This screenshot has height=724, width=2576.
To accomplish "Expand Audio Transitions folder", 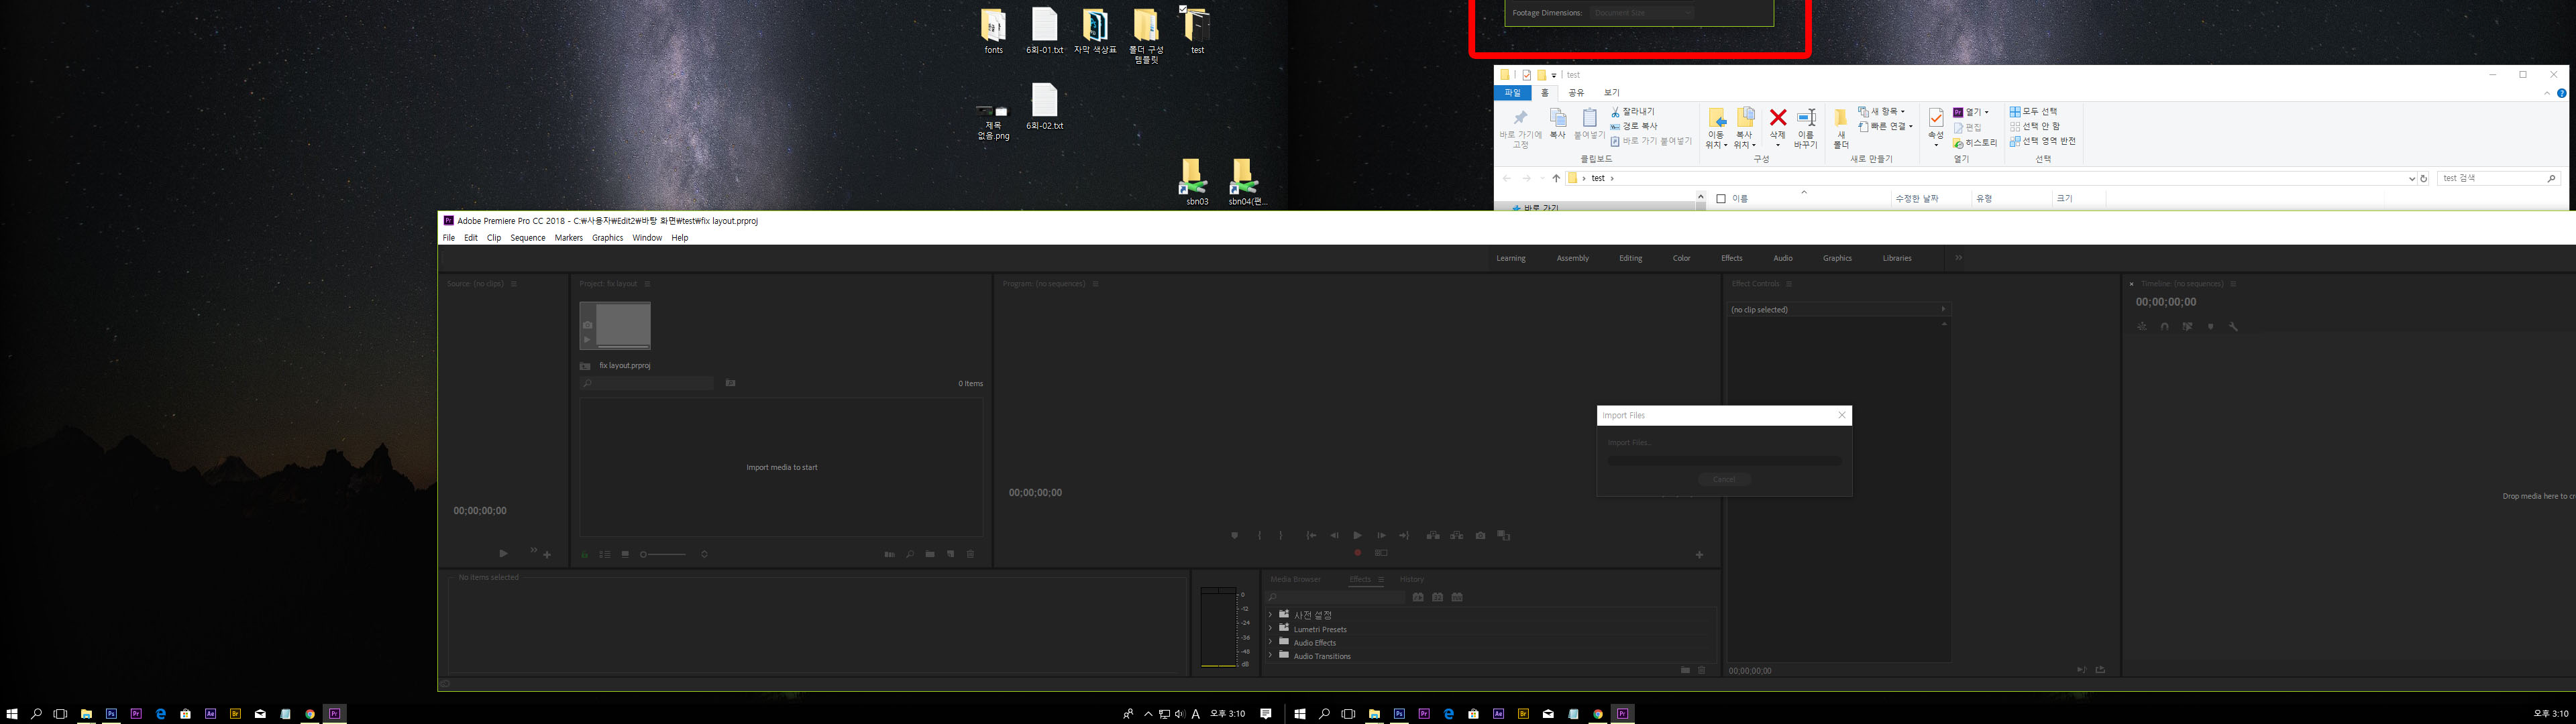I will point(1270,656).
